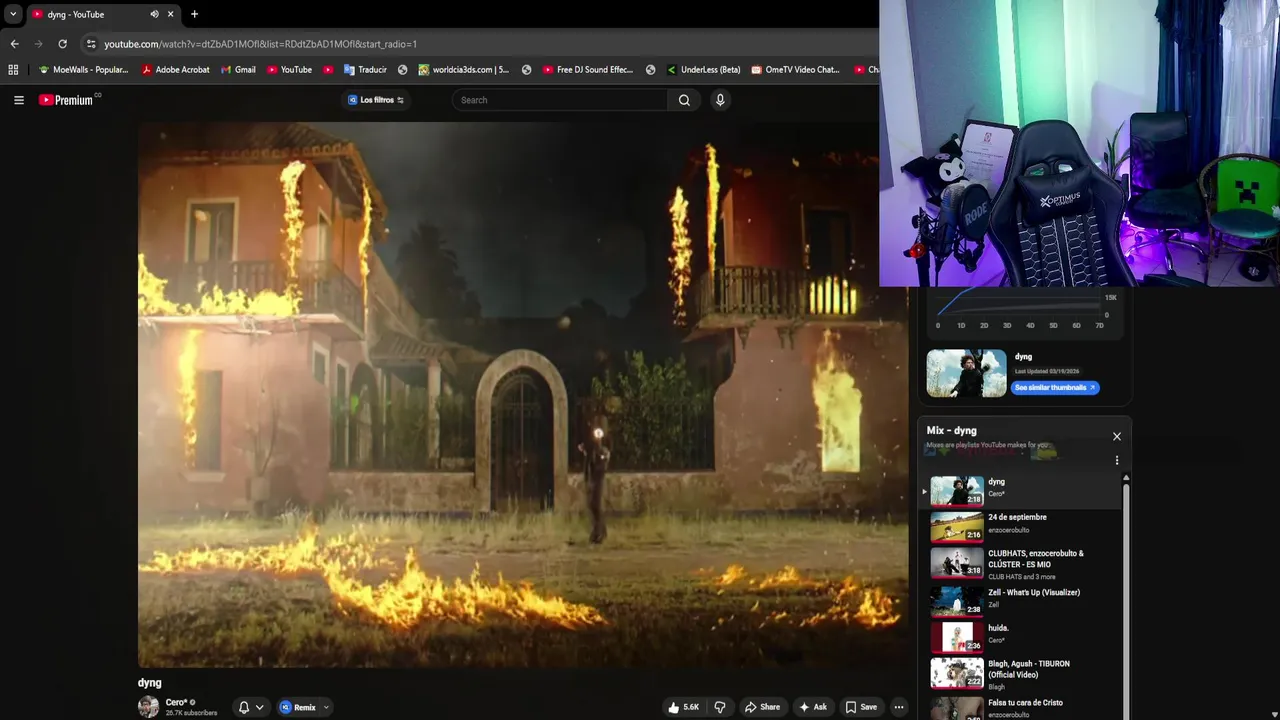
Task: Expand the Remix dropdown arrow
Action: pyautogui.click(x=326, y=707)
